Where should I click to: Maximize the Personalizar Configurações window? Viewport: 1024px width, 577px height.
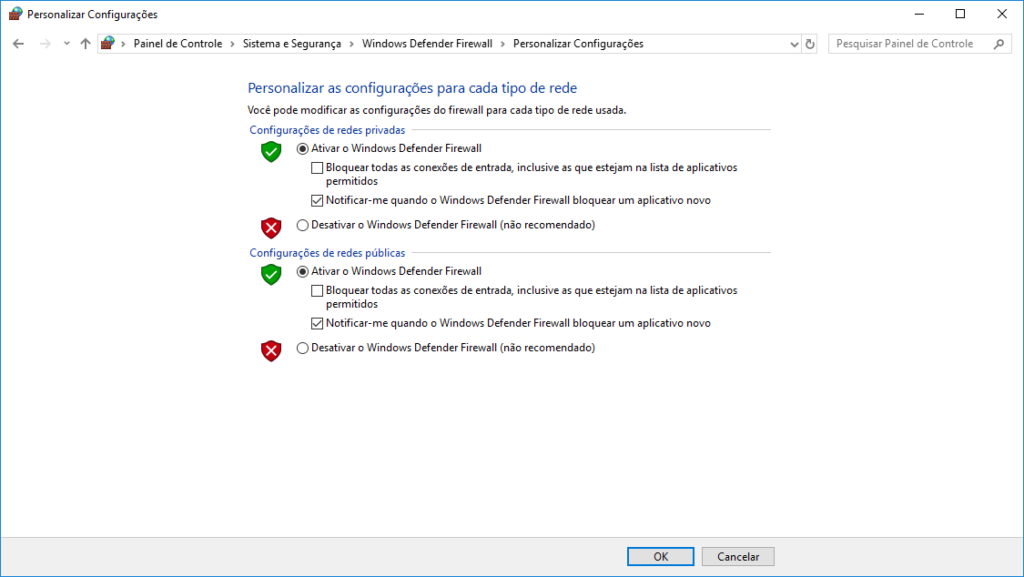point(960,14)
